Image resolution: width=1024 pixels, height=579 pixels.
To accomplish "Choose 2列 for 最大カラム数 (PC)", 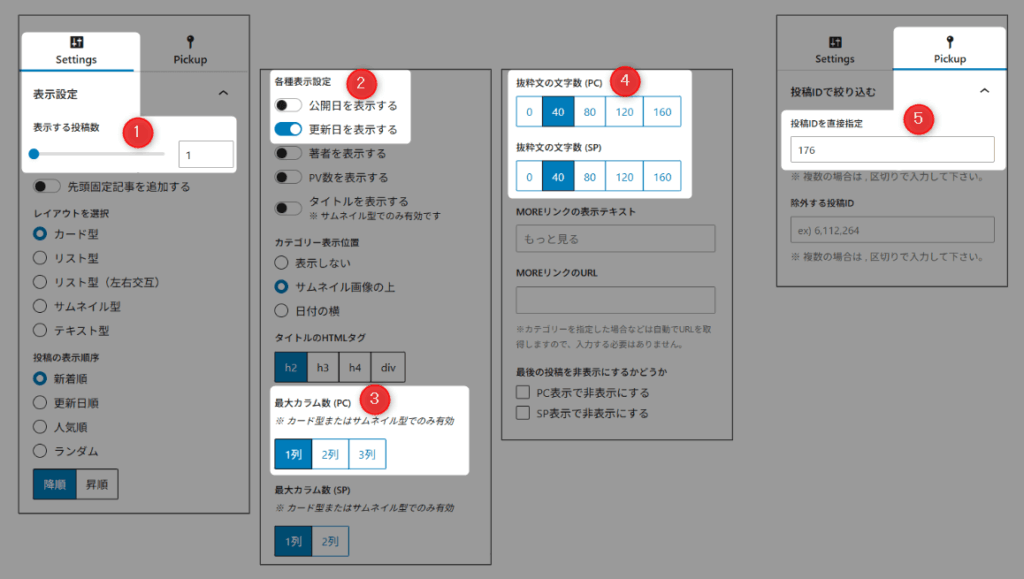I will coord(330,454).
